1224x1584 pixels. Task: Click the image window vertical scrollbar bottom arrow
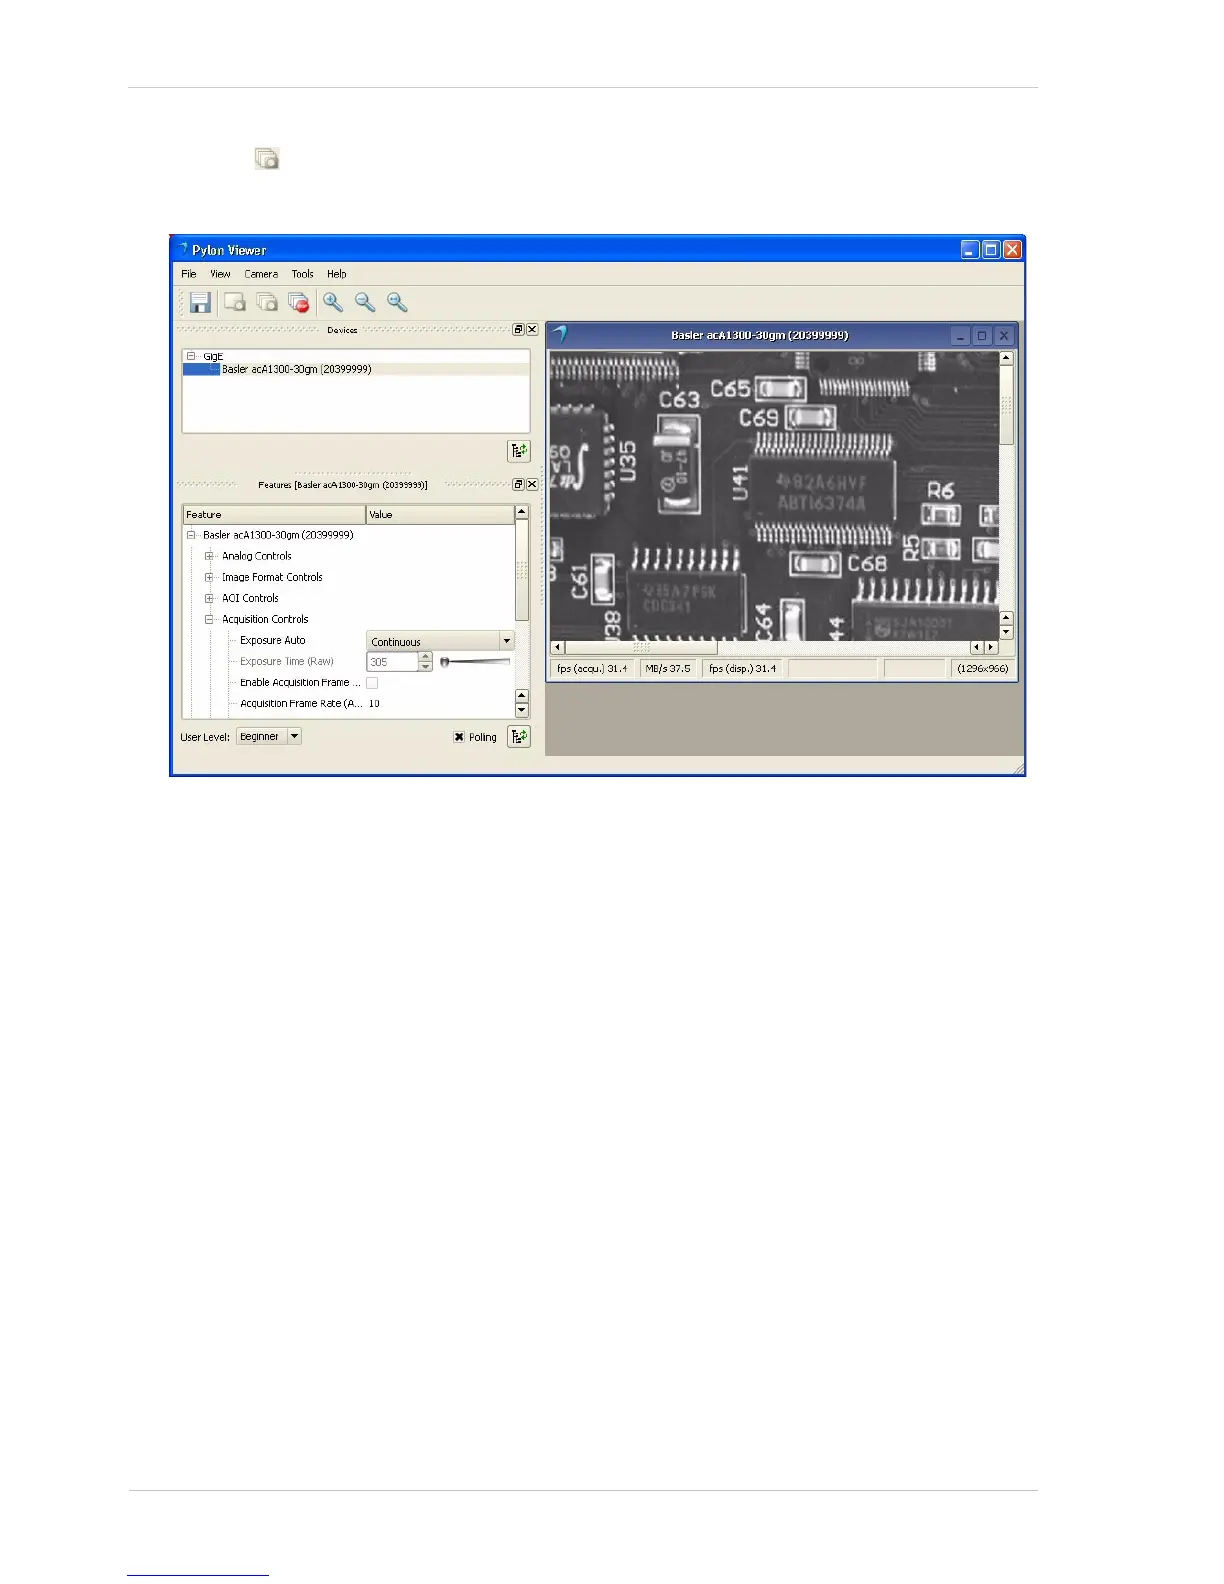pyautogui.click(x=1006, y=633)
